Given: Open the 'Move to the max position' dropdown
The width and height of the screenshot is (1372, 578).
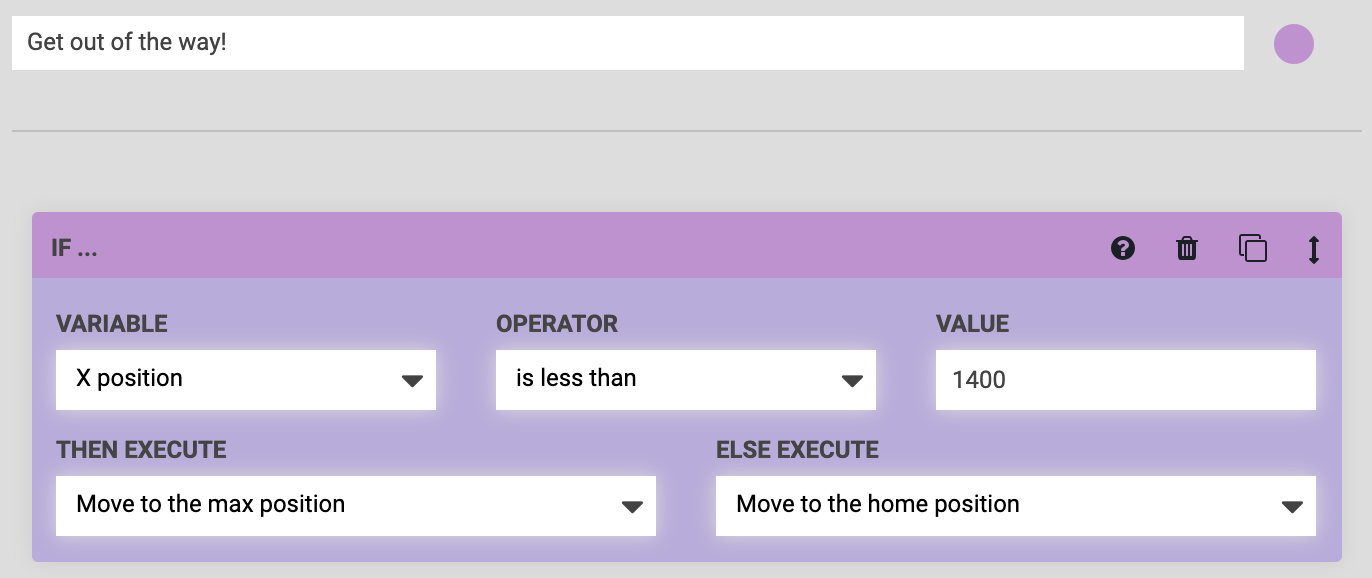Looking at the screenshot, I should click(355, 505).
